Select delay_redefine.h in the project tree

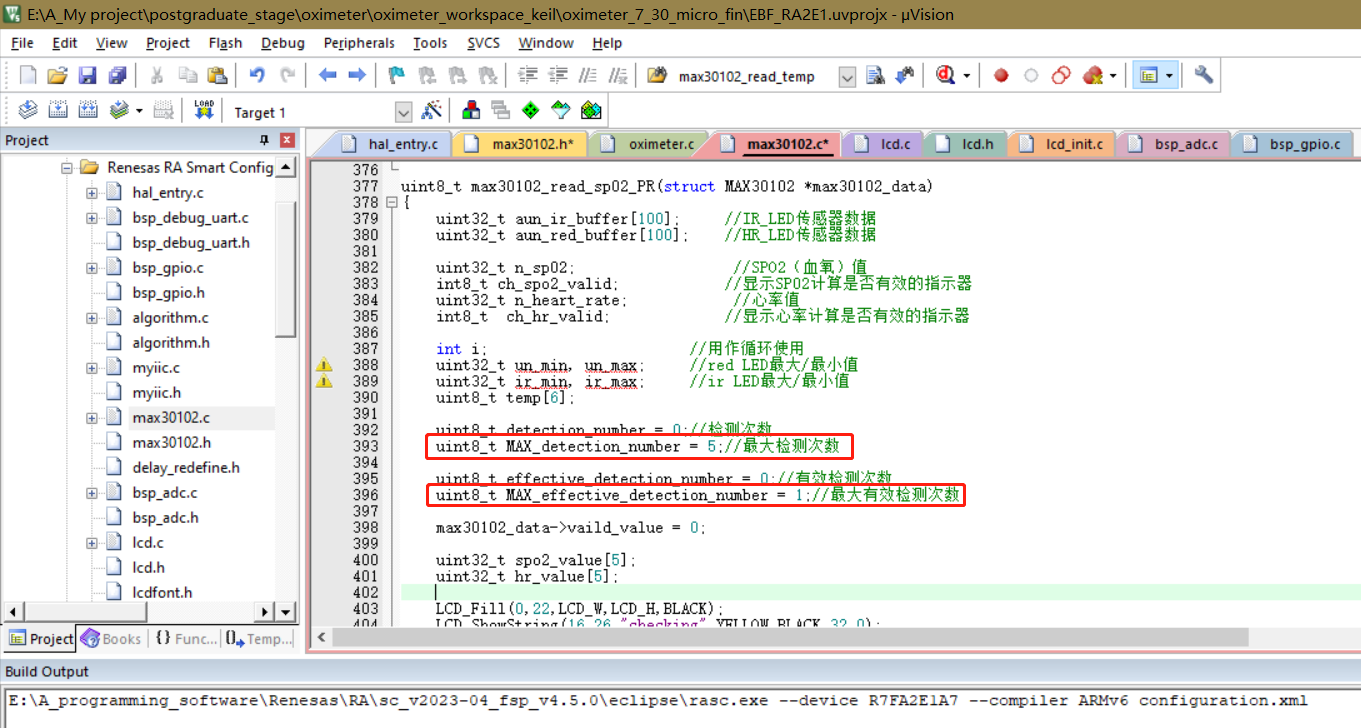(x=186, y=468)
